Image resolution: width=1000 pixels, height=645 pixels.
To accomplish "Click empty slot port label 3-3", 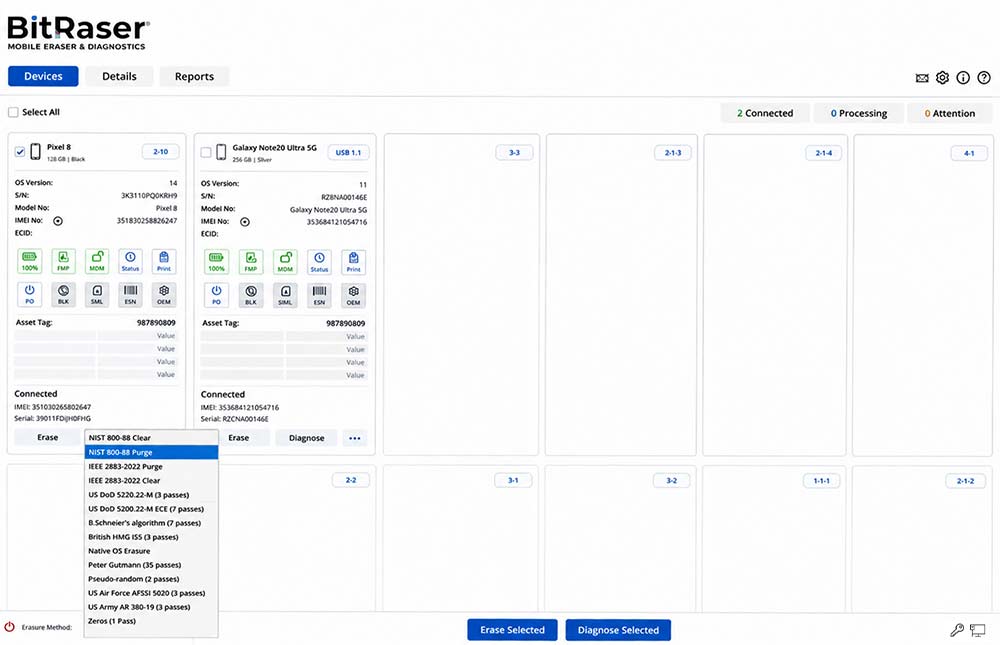I will click(514, 152).
